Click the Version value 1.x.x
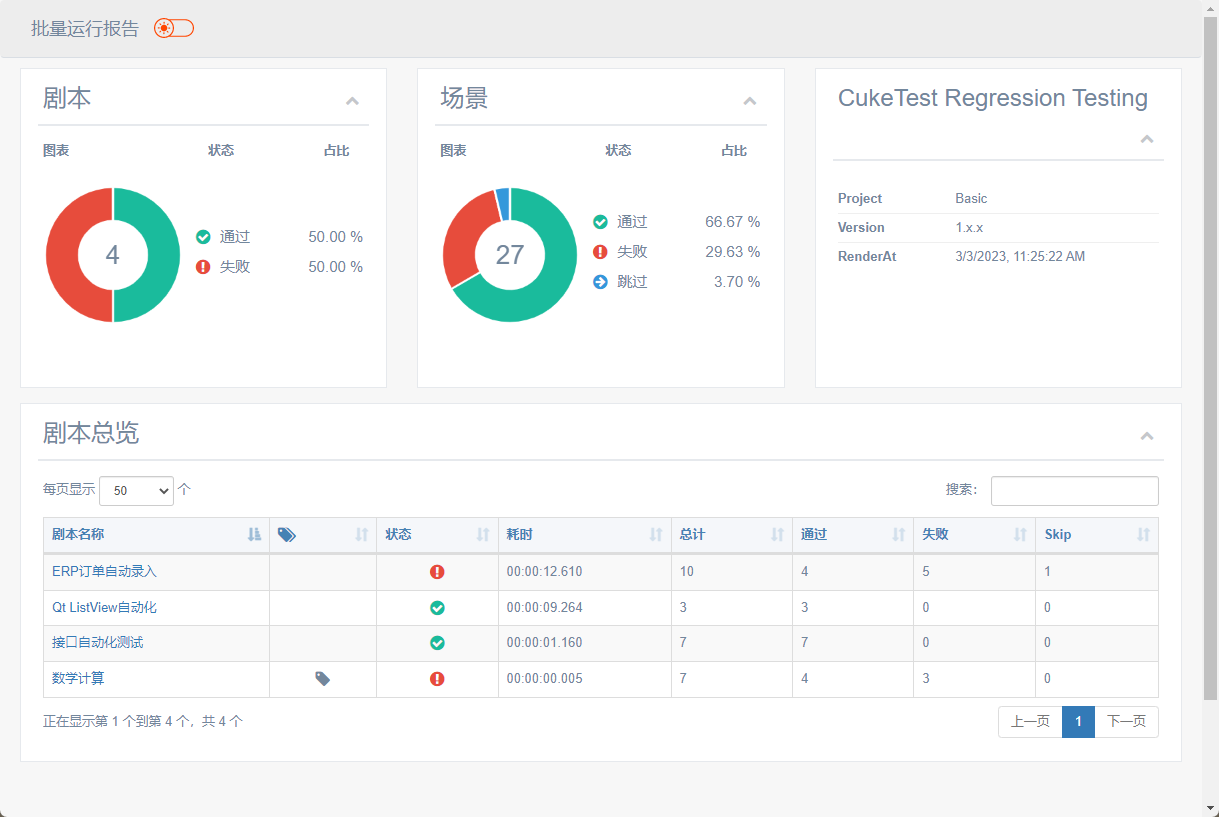 (969, 228)
